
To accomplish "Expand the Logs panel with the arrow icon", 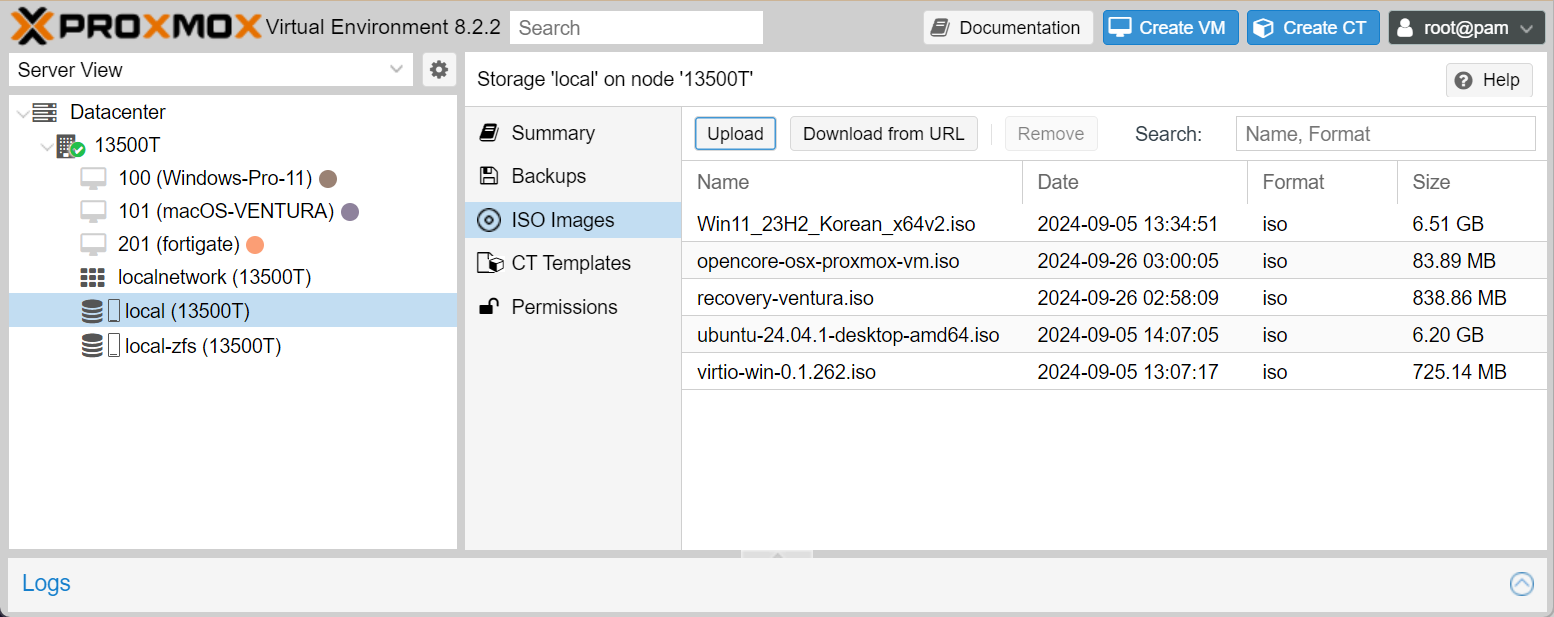I will pos(1521,584).
